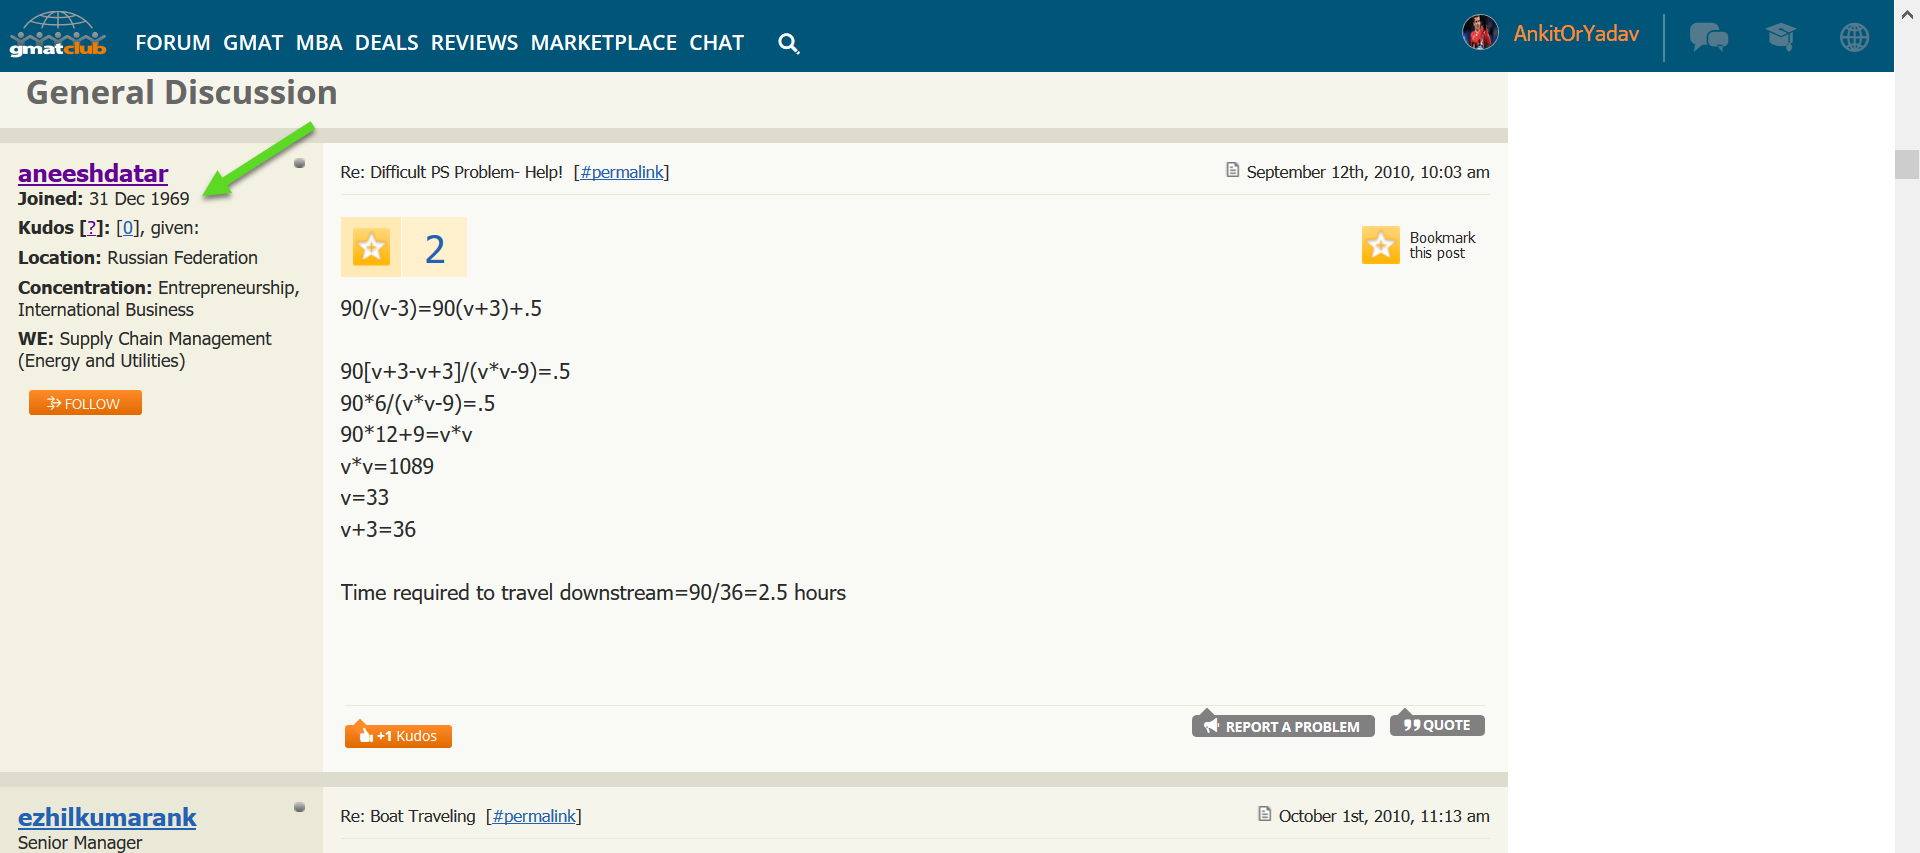Open aneeshdatar's profile link
Viewport: 1920px width, 853px height.
93,173
